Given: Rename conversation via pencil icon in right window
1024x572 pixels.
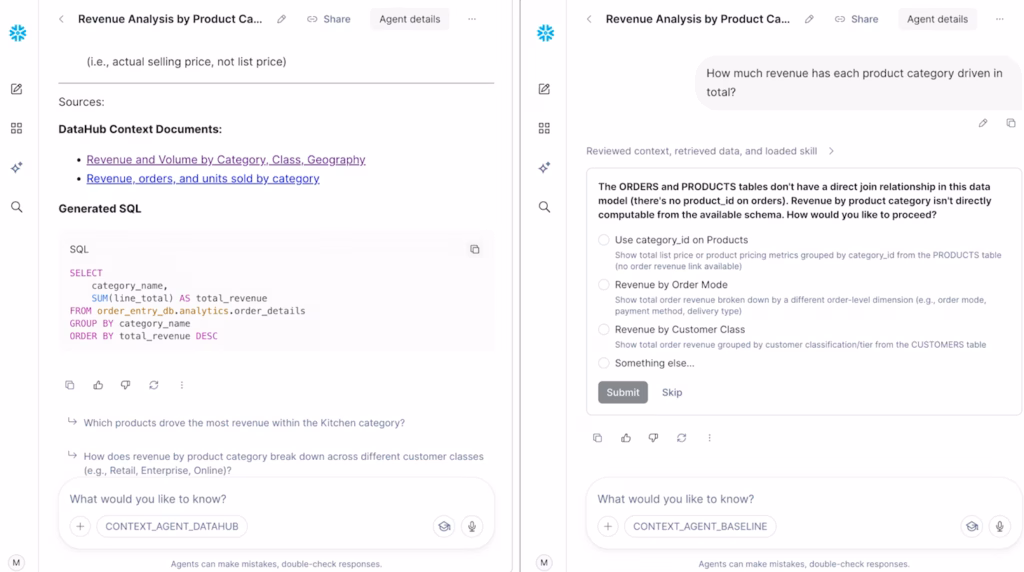Looking at the screenshot, I should pyautogui.click(x=809, y=19).
